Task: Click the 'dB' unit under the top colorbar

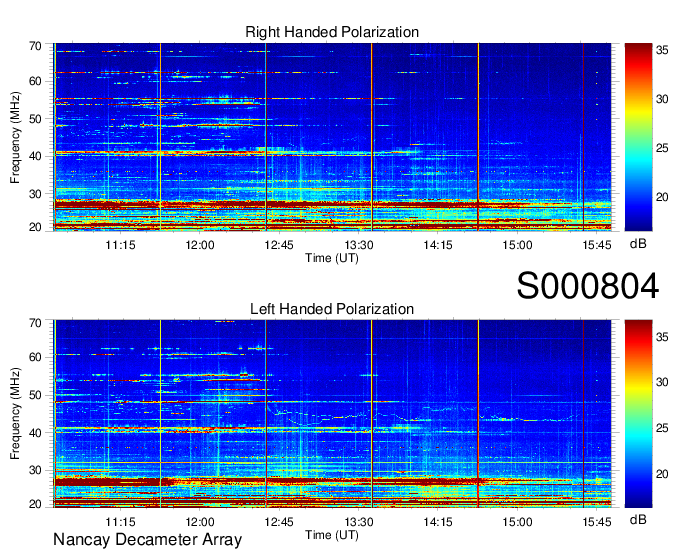Action: (638, 244)
